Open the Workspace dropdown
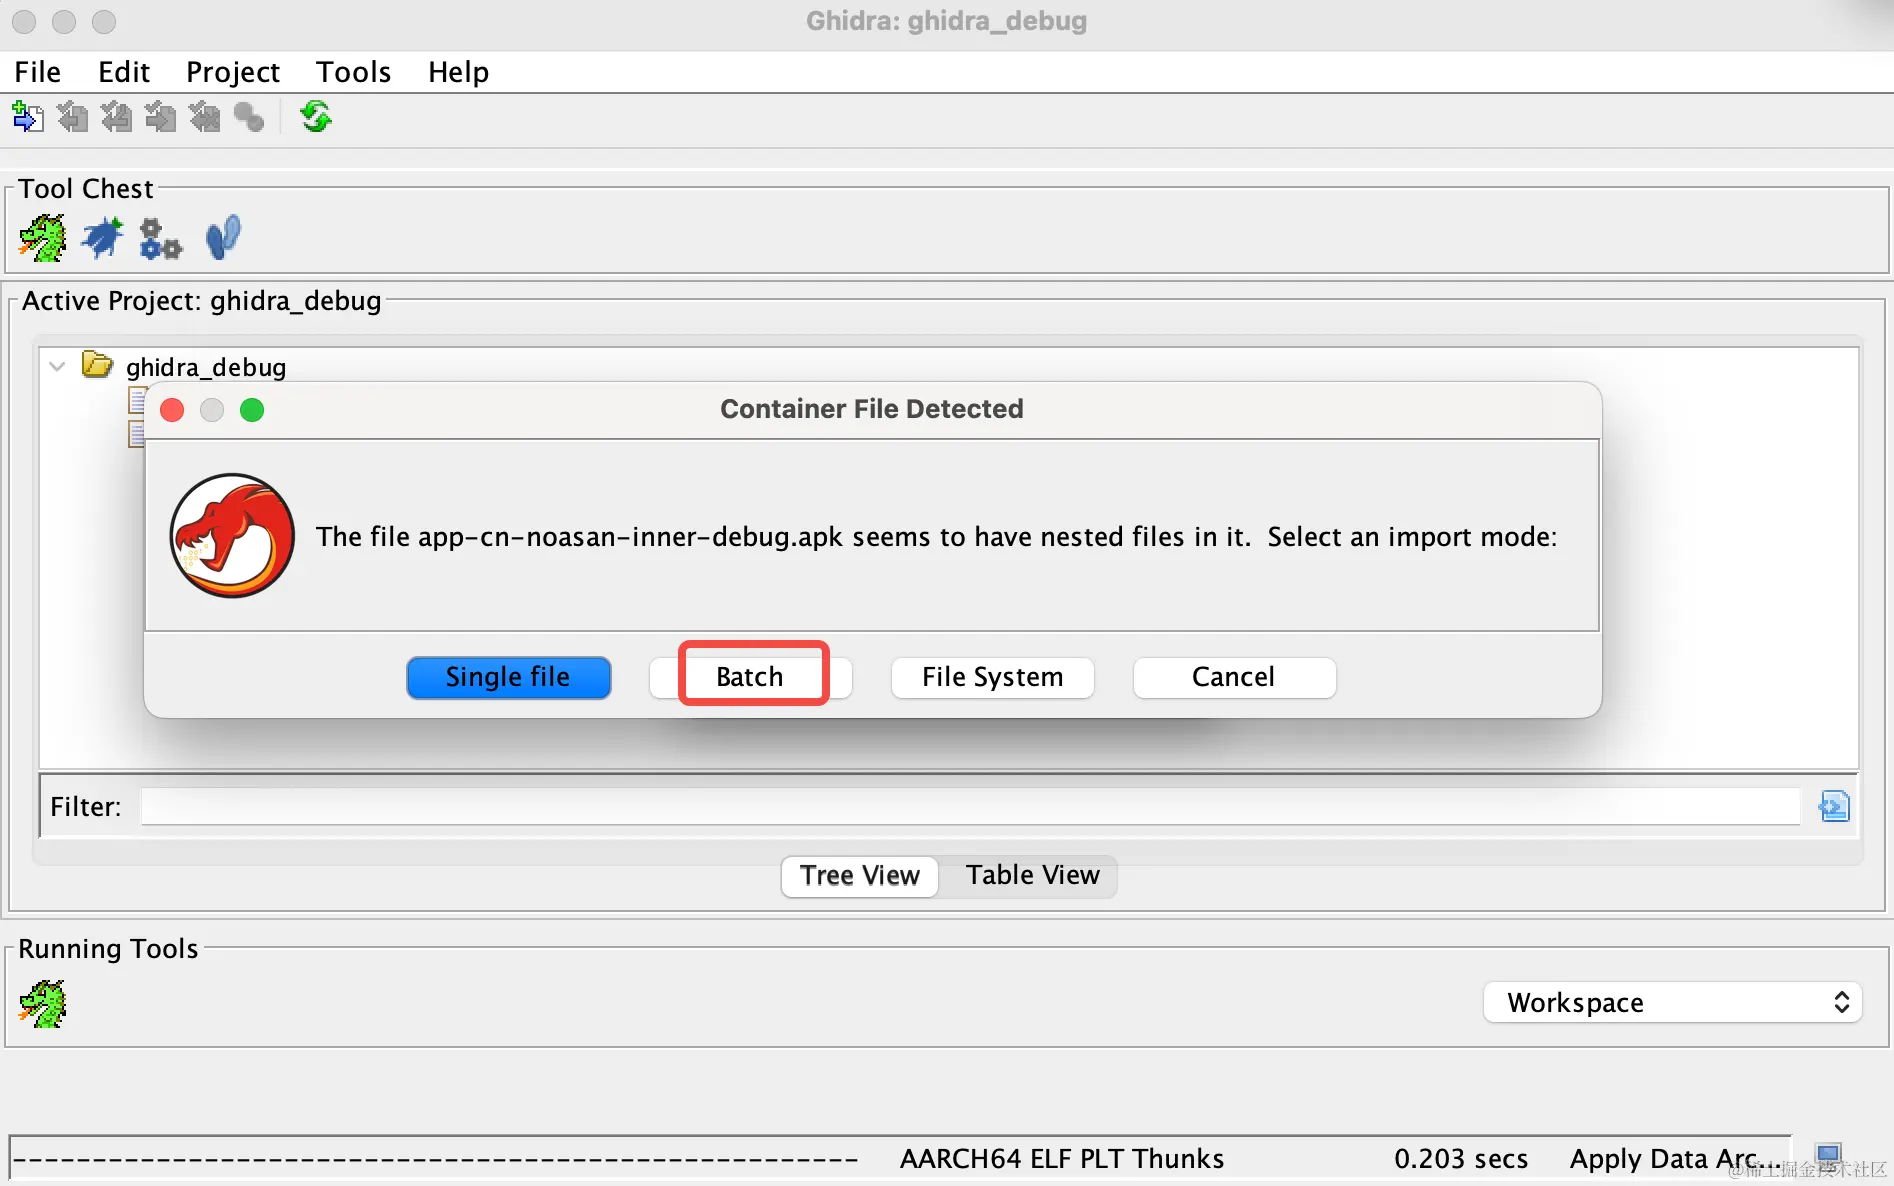Image resolution: width=1894 pixels, height=1186 pixels. [1672, 1002]
